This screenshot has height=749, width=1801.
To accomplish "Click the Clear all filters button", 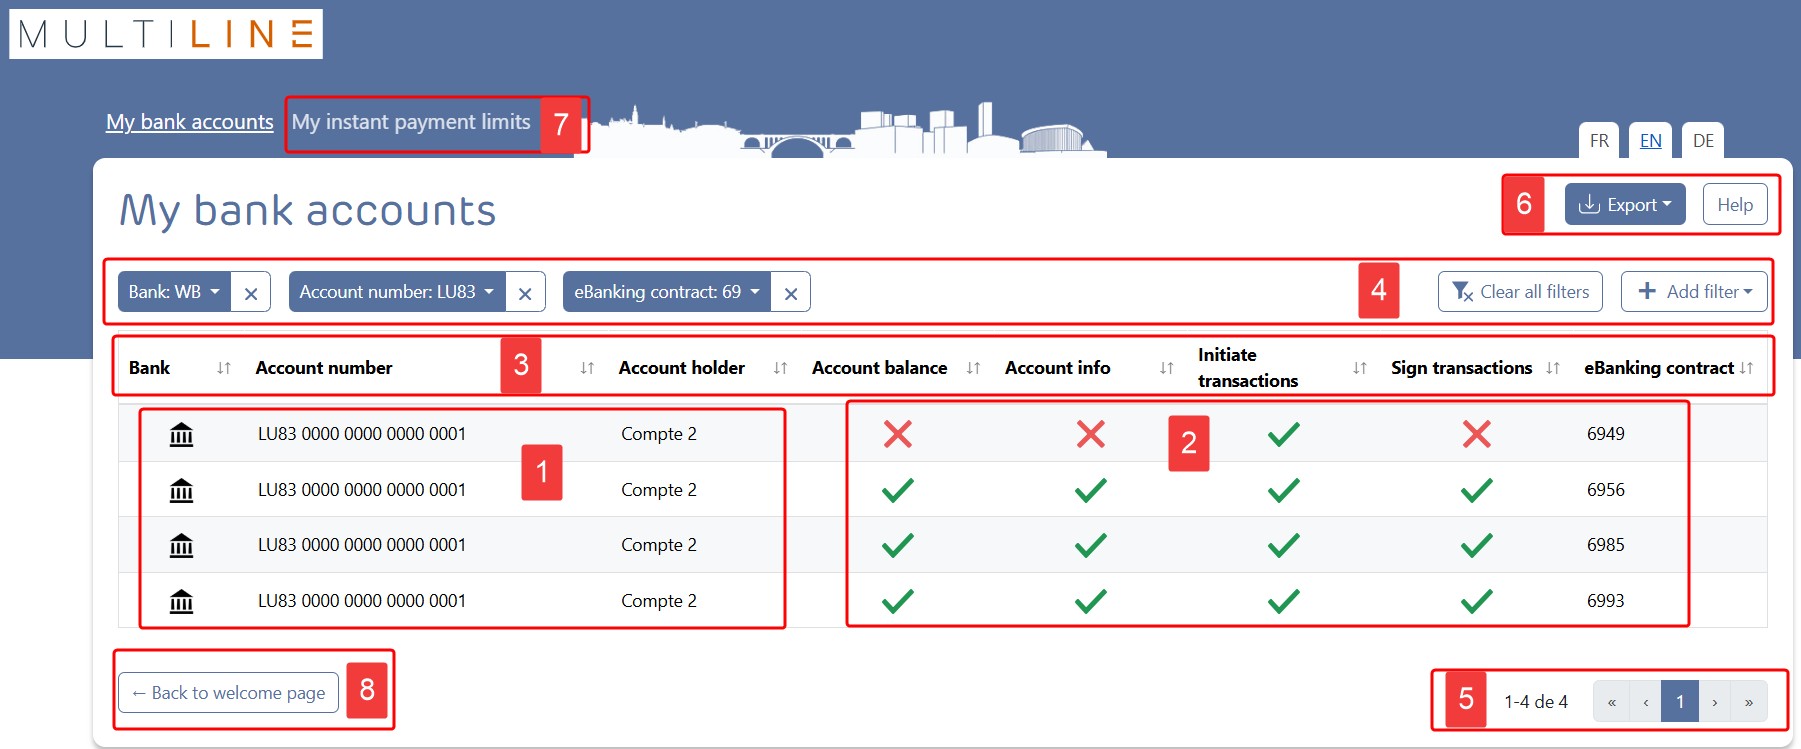I will (1520, 292).
